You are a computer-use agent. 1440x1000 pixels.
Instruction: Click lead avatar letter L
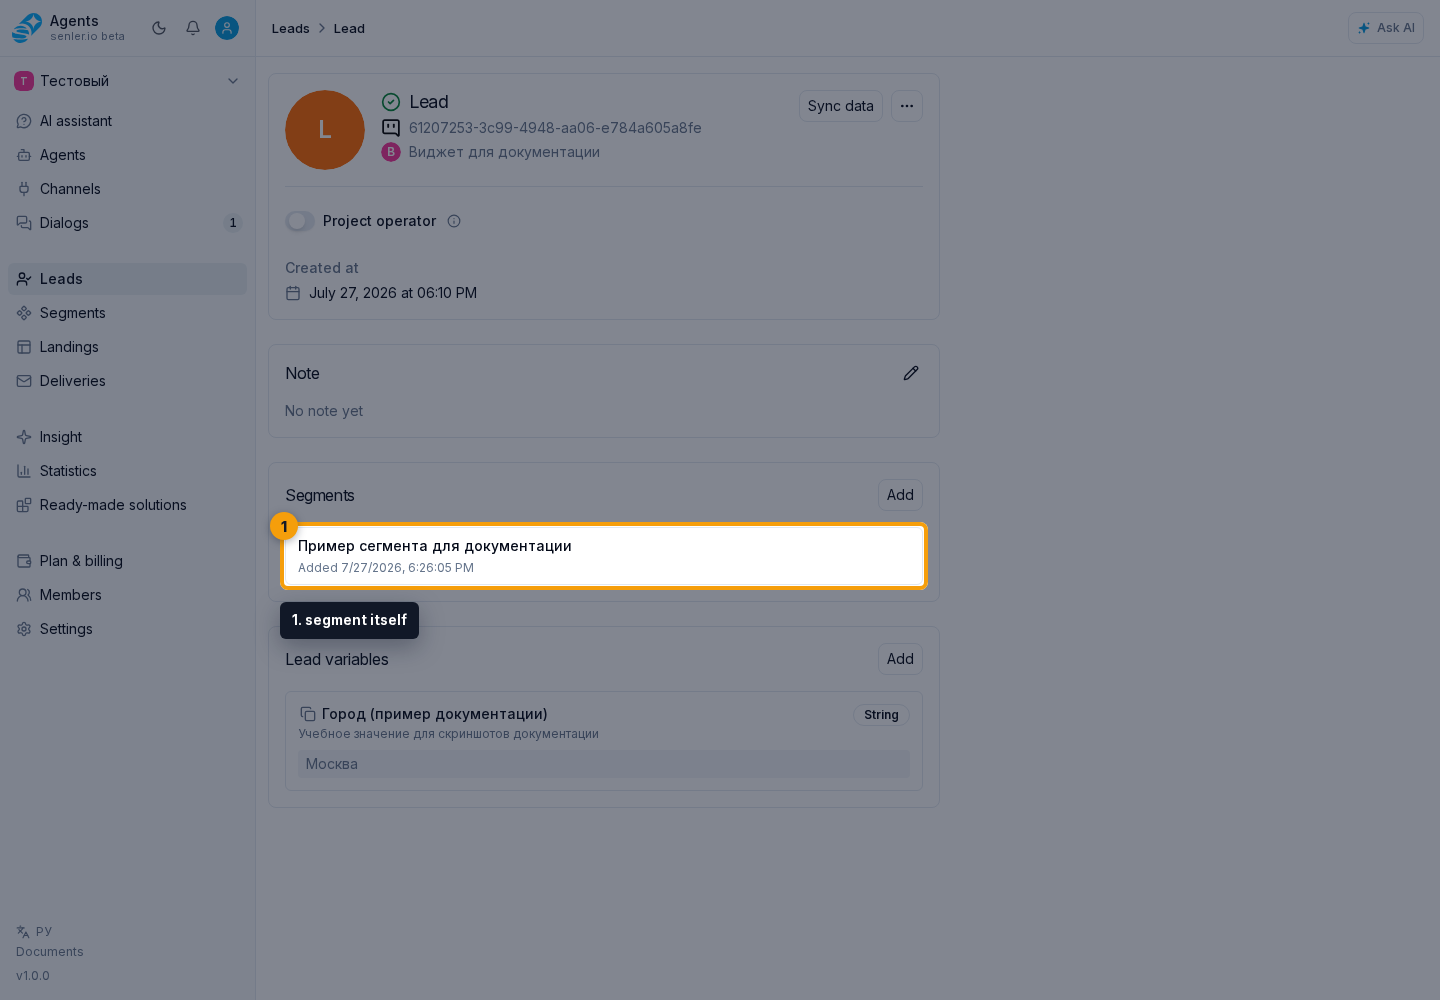(x=325, y=130)
